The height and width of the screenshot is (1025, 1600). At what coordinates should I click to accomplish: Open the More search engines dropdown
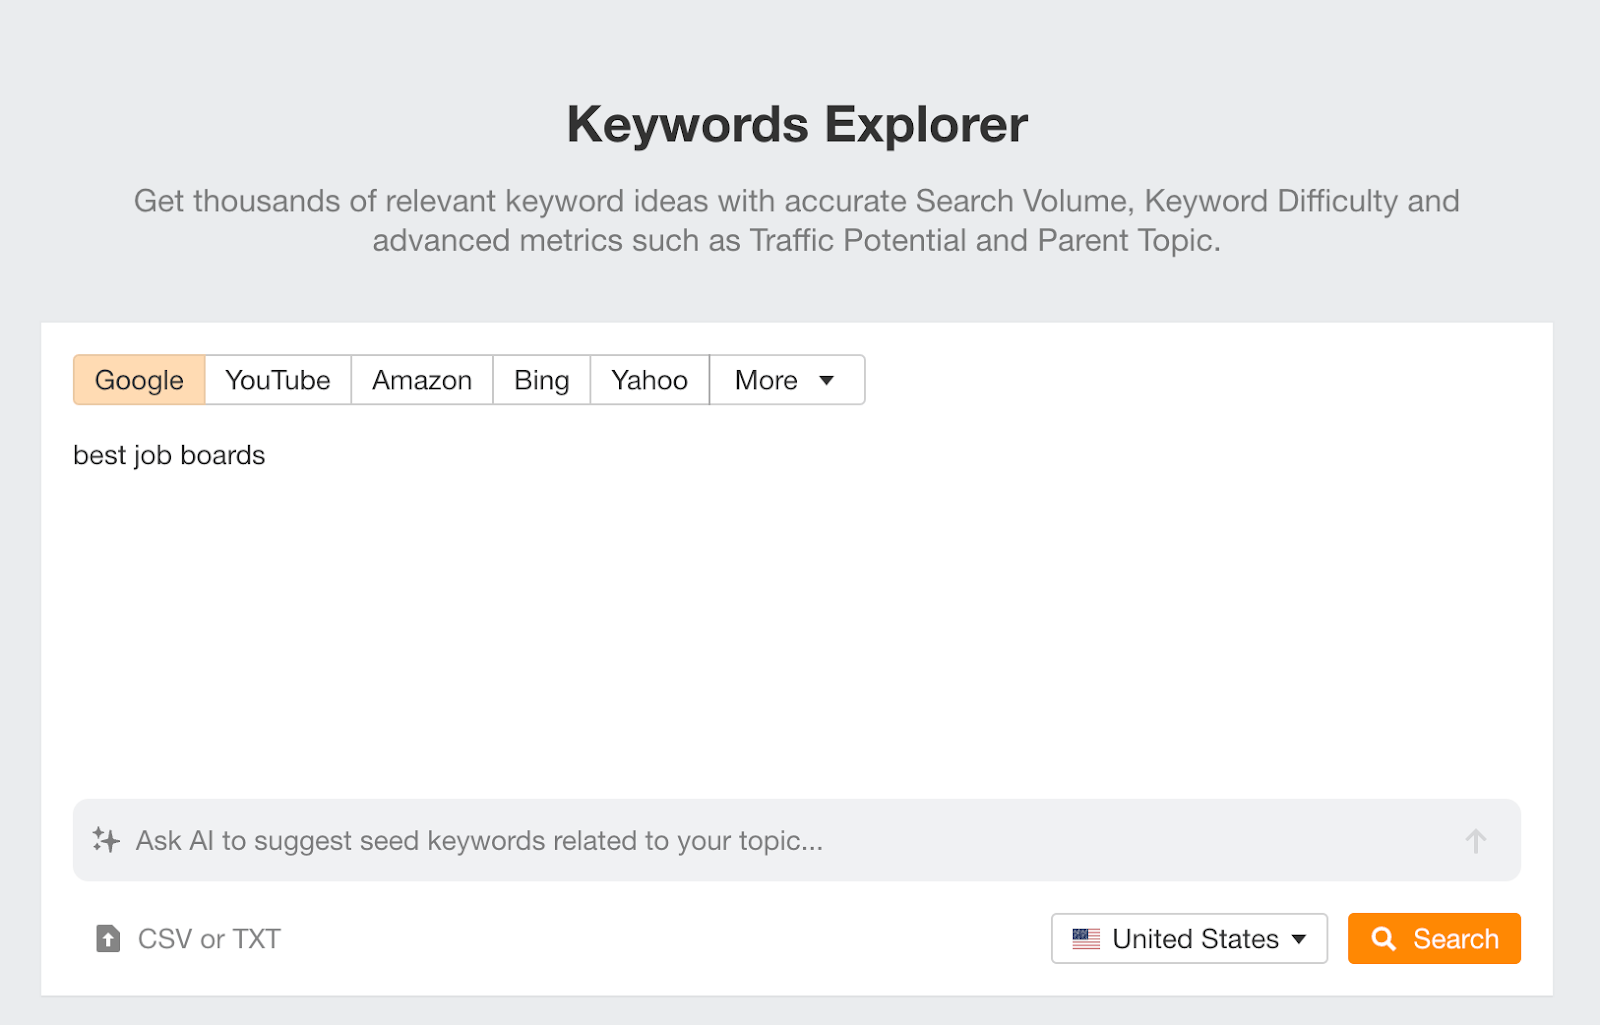click(786, 380)
